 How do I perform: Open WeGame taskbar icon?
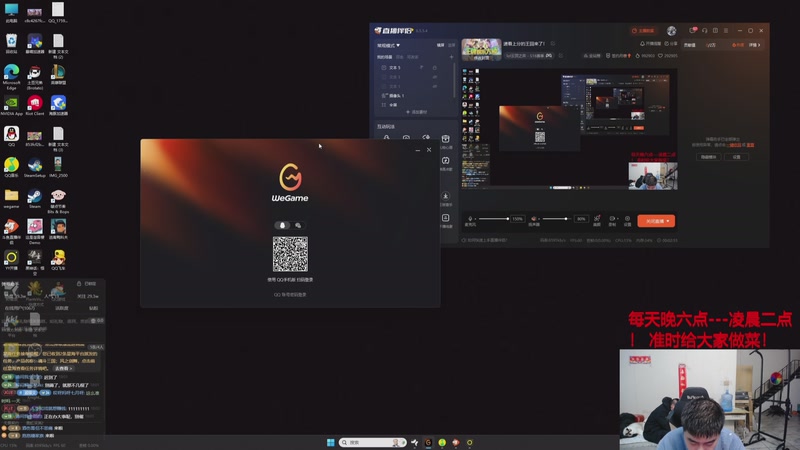pos(429,442)
